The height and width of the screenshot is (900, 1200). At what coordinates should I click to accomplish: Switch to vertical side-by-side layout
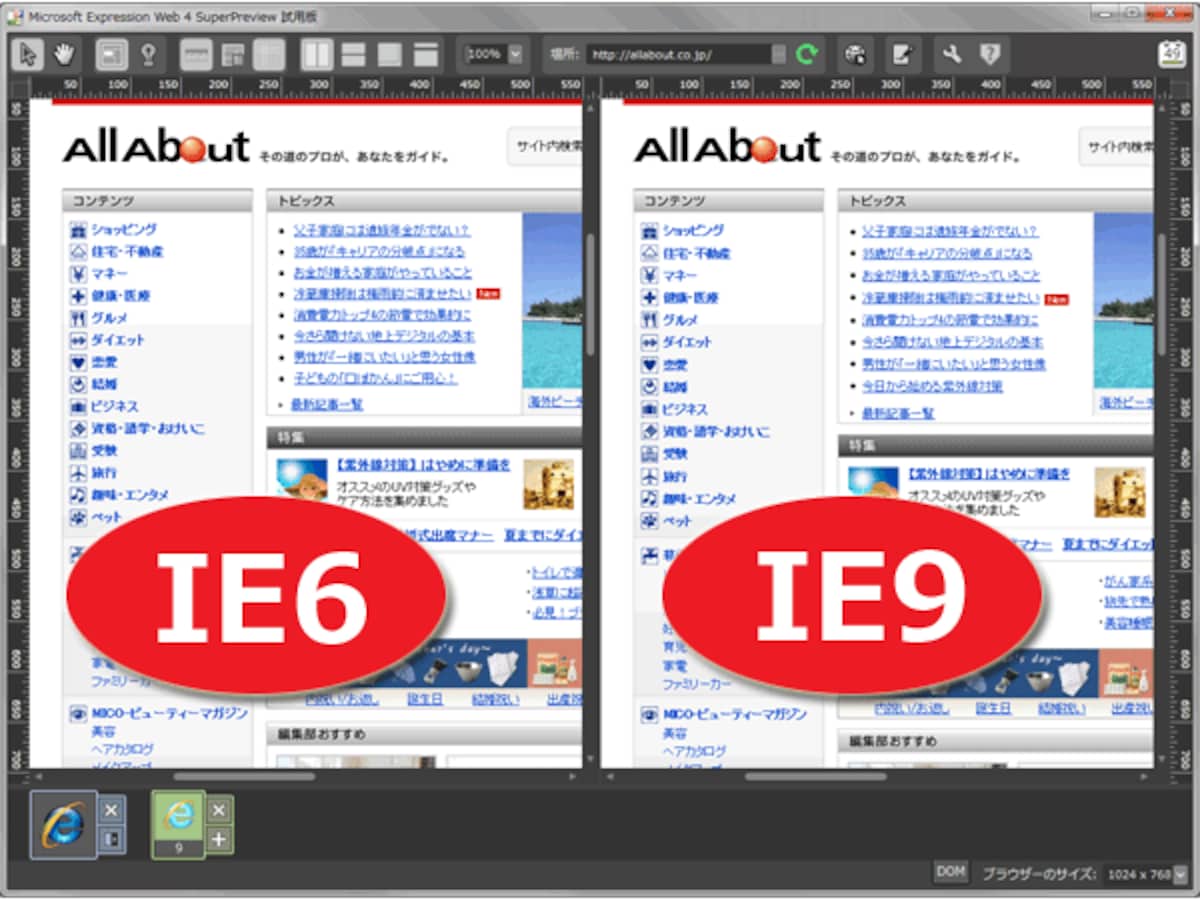point(317,54)
